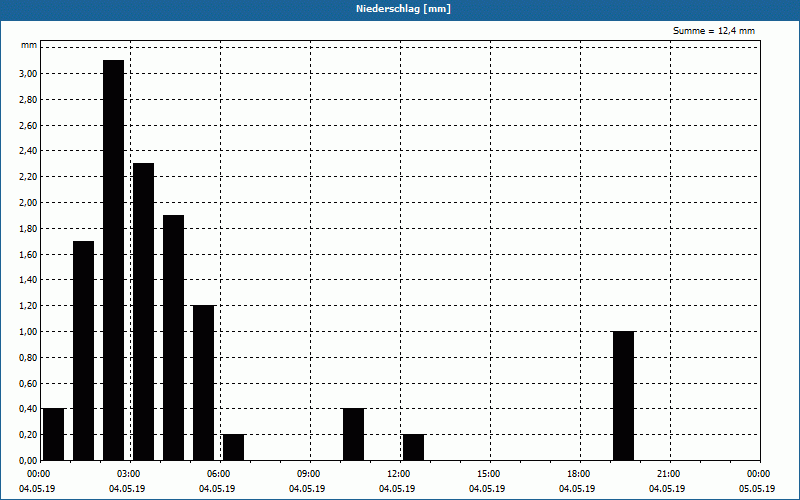The image size is (800, 500).
Task: Click the '0,40' y-axis label
Action: (x=28, y=409)
